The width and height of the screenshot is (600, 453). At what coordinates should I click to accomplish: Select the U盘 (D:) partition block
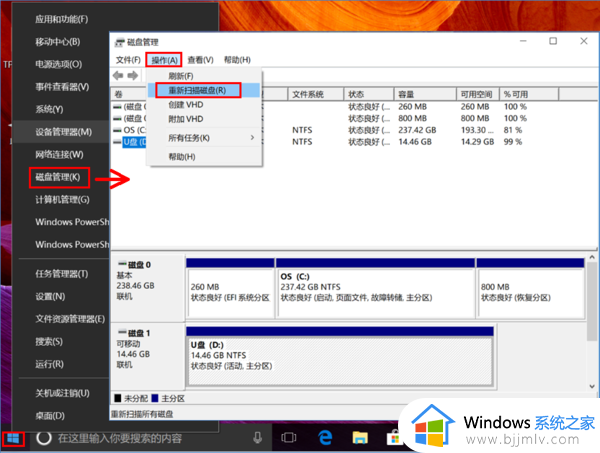coord(339,355)
